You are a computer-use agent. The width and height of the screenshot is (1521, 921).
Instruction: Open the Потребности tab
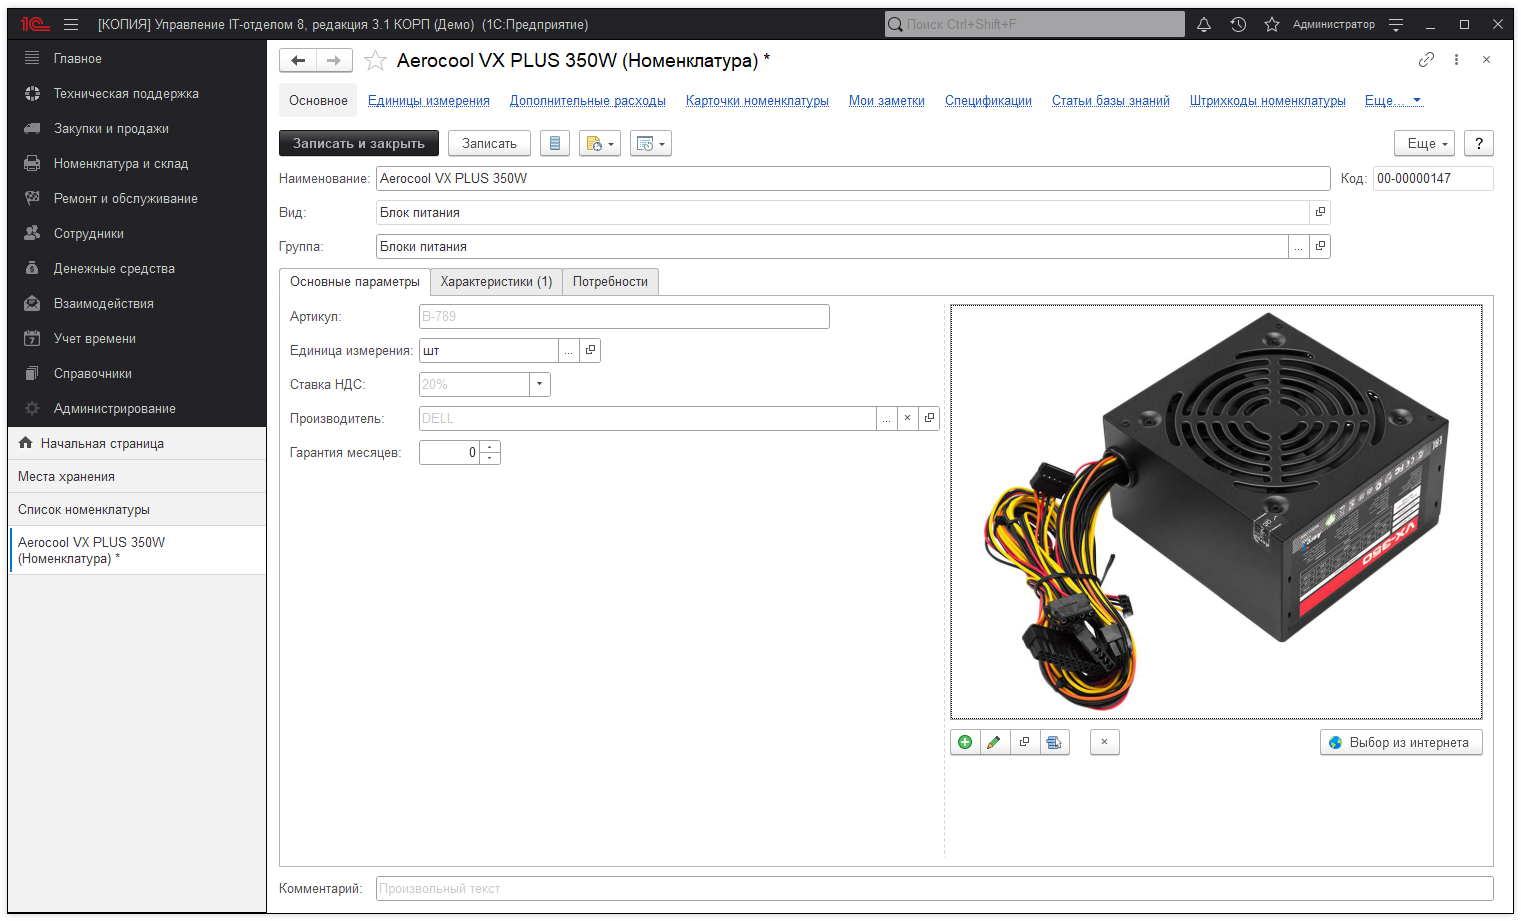click(610, 282)
